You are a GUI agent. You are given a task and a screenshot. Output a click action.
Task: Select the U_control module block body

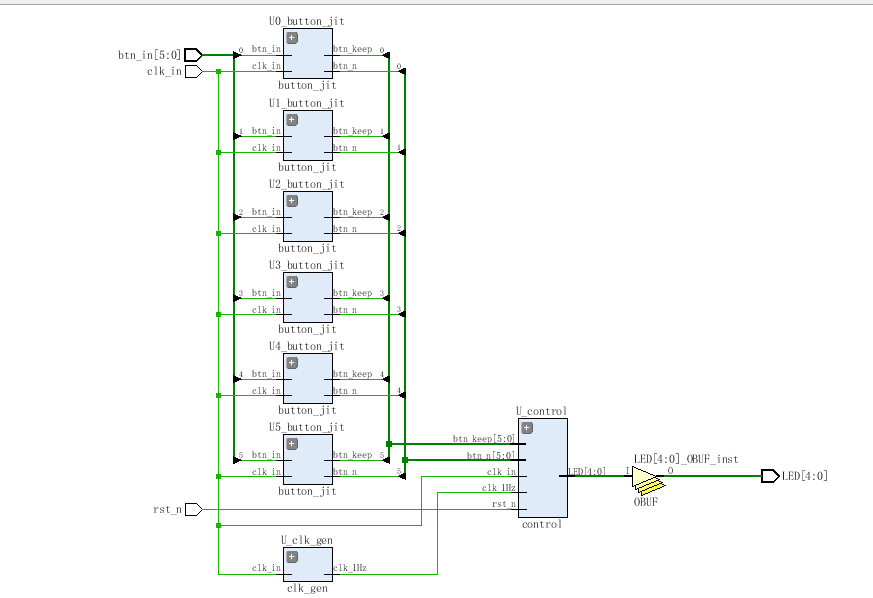pyautogui.click(x=543, y=468)
